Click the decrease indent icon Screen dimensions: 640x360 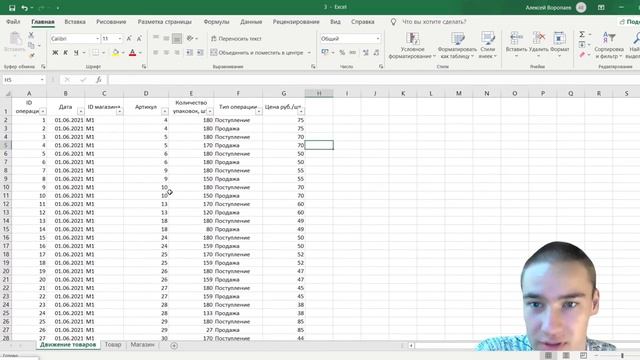click(189, 53)
